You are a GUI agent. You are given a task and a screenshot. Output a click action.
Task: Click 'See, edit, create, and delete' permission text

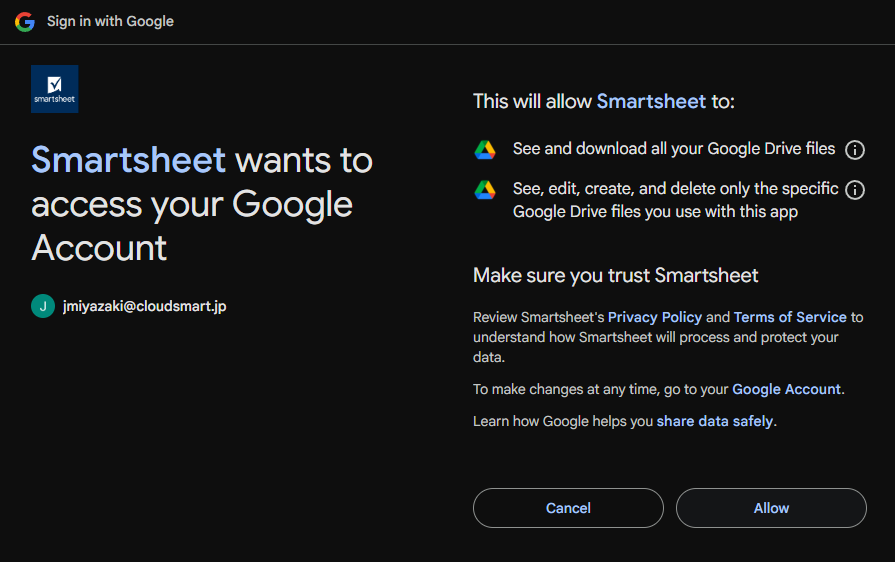(675, 200)
